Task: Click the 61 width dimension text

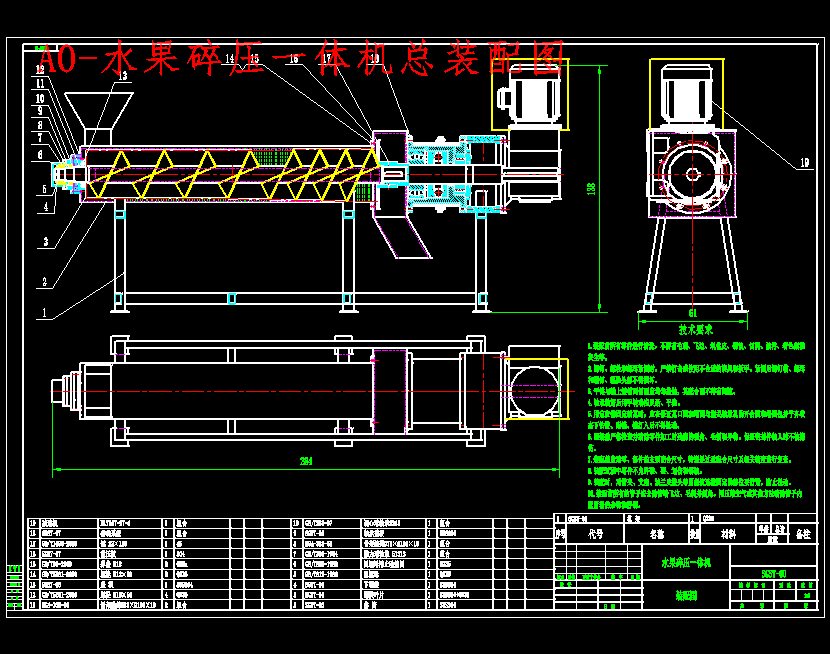Action: (693, 313)
